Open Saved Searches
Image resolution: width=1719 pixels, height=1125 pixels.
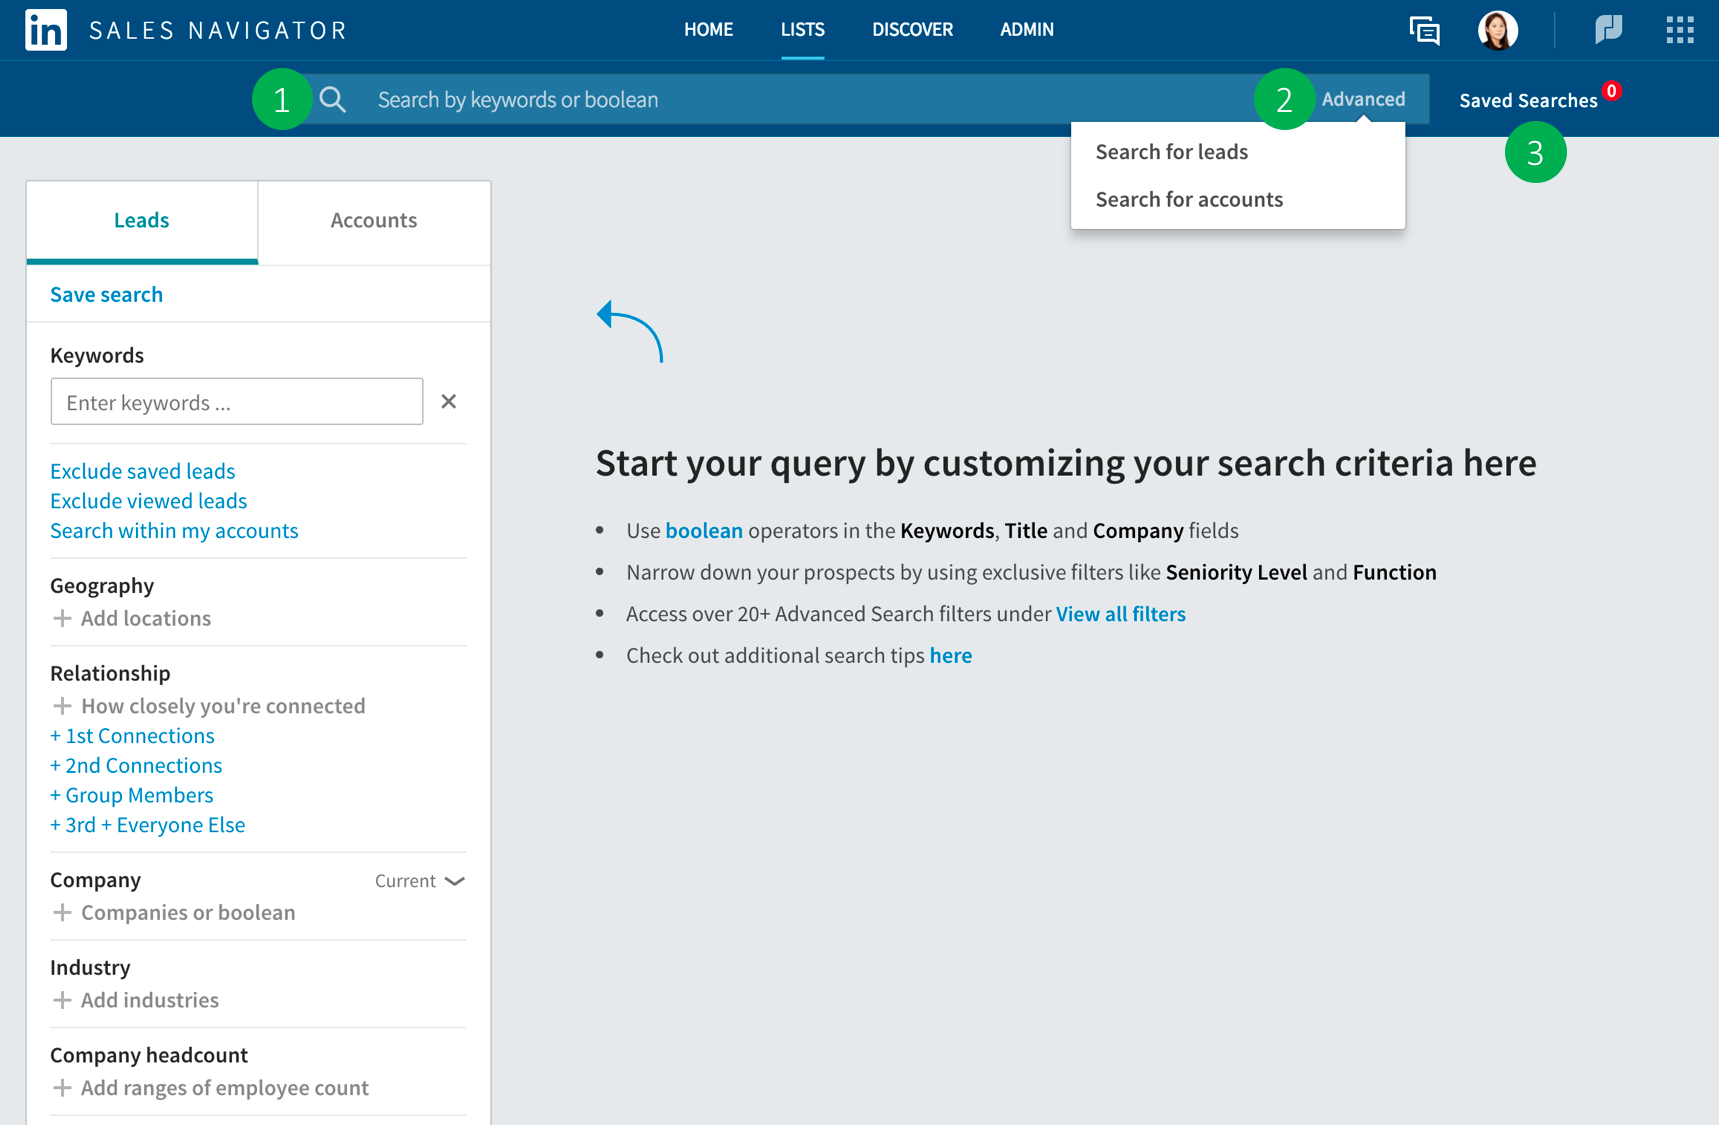(x=1528, y=100)
